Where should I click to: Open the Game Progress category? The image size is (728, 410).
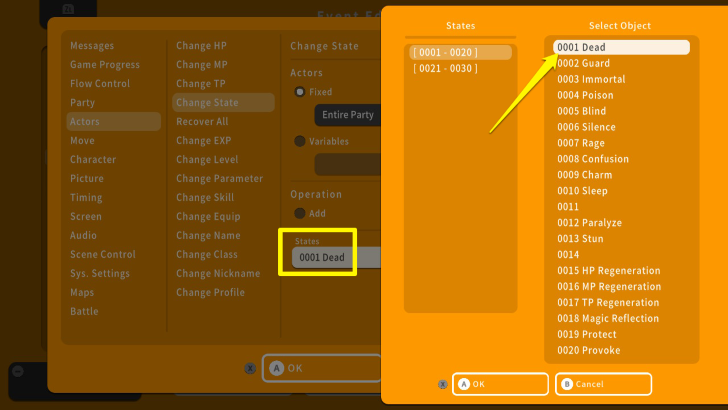(x=104, y=65)
